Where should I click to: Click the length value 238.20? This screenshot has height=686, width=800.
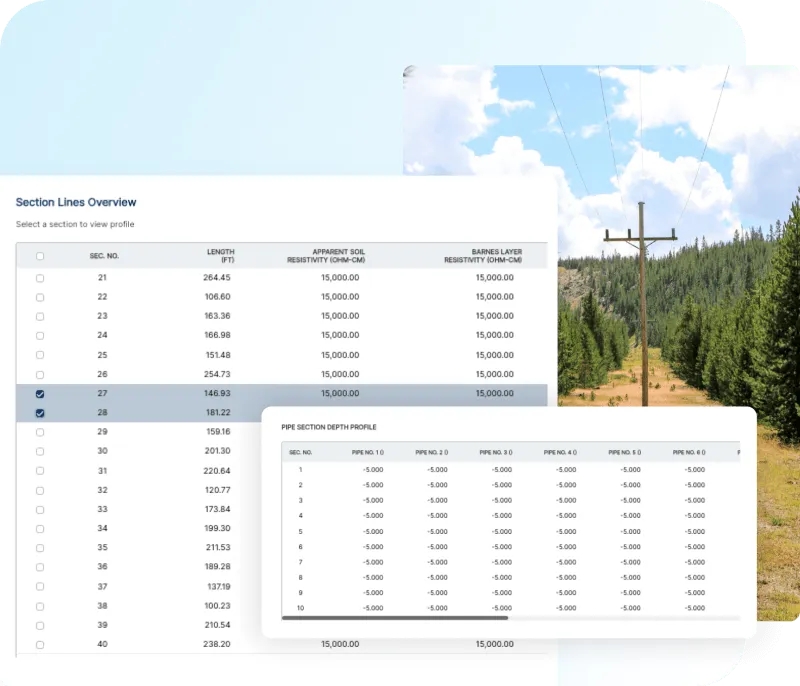(x=216, y=644)
